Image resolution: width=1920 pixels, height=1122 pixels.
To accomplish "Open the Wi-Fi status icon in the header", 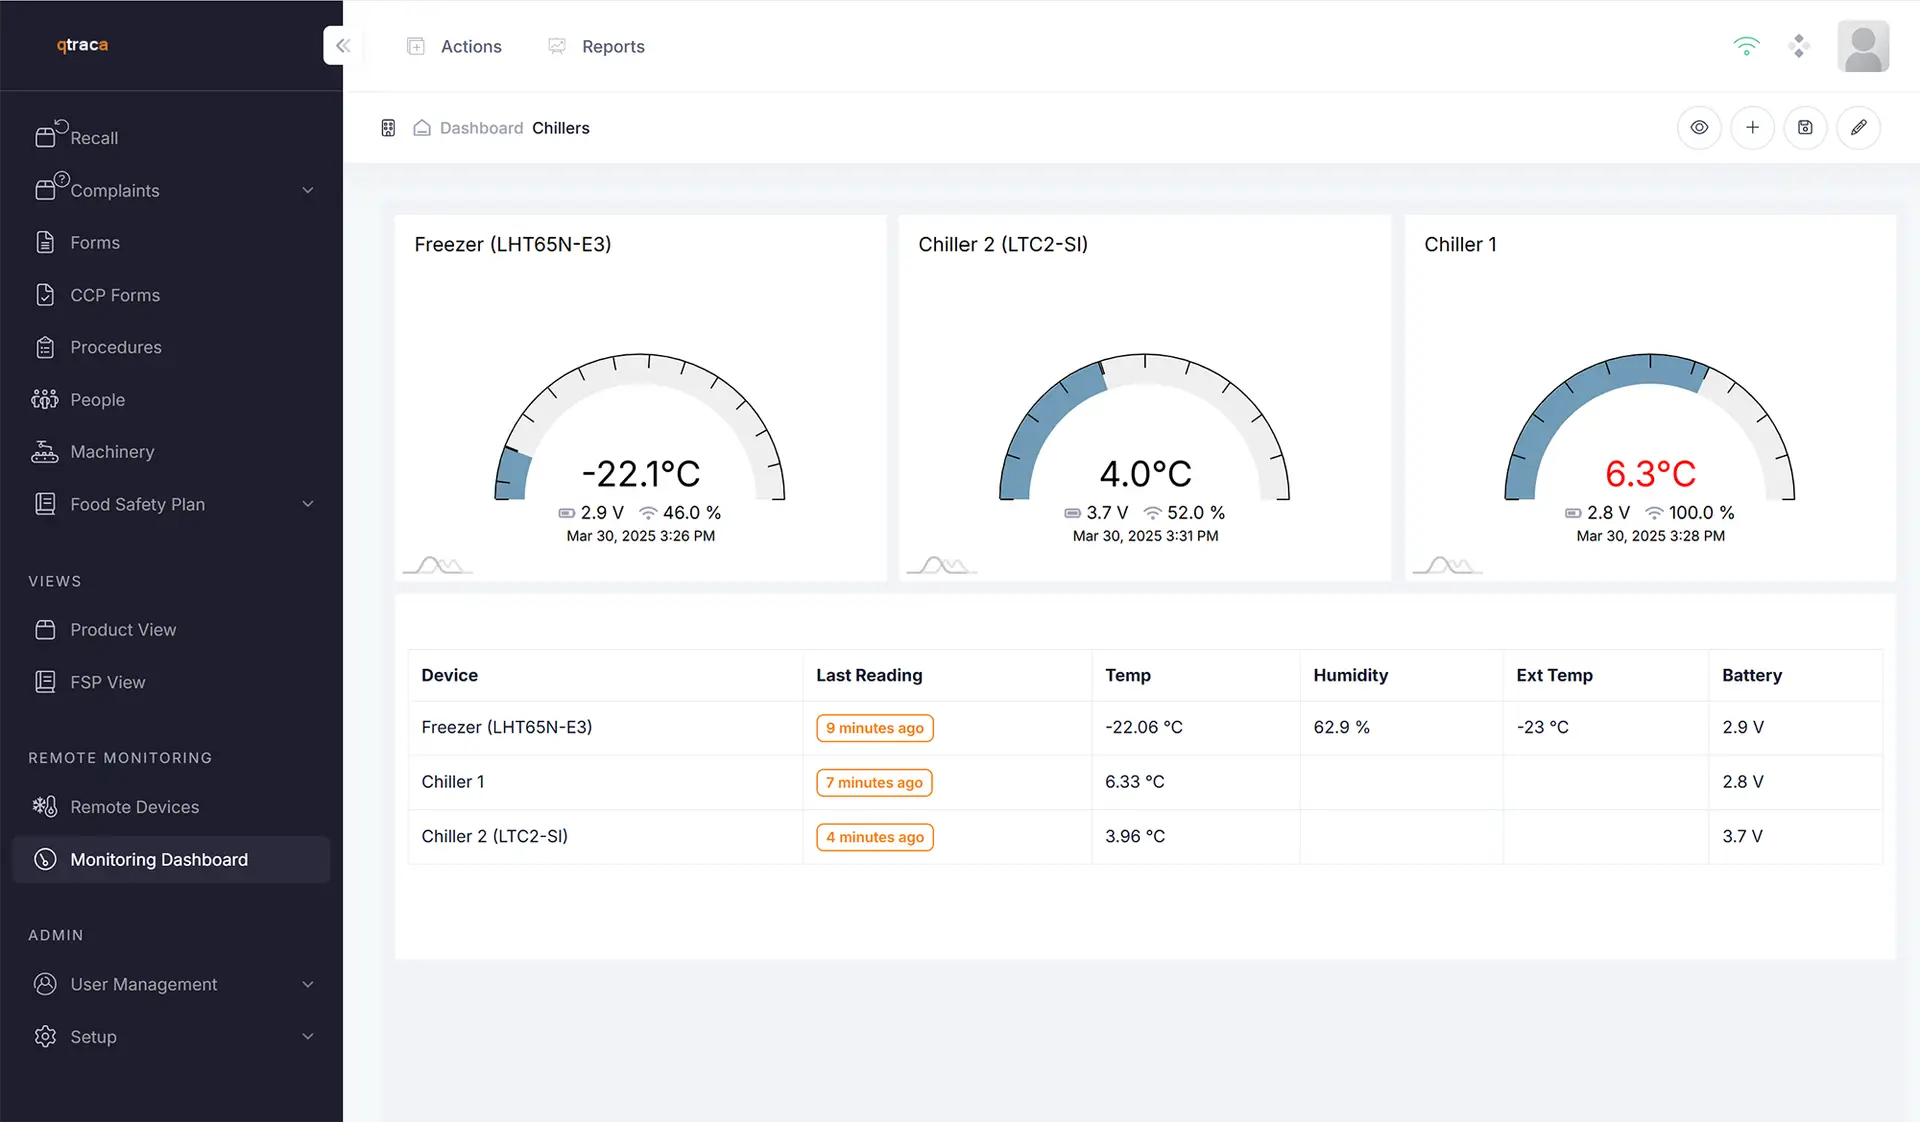I will [x=1746, y=45].
